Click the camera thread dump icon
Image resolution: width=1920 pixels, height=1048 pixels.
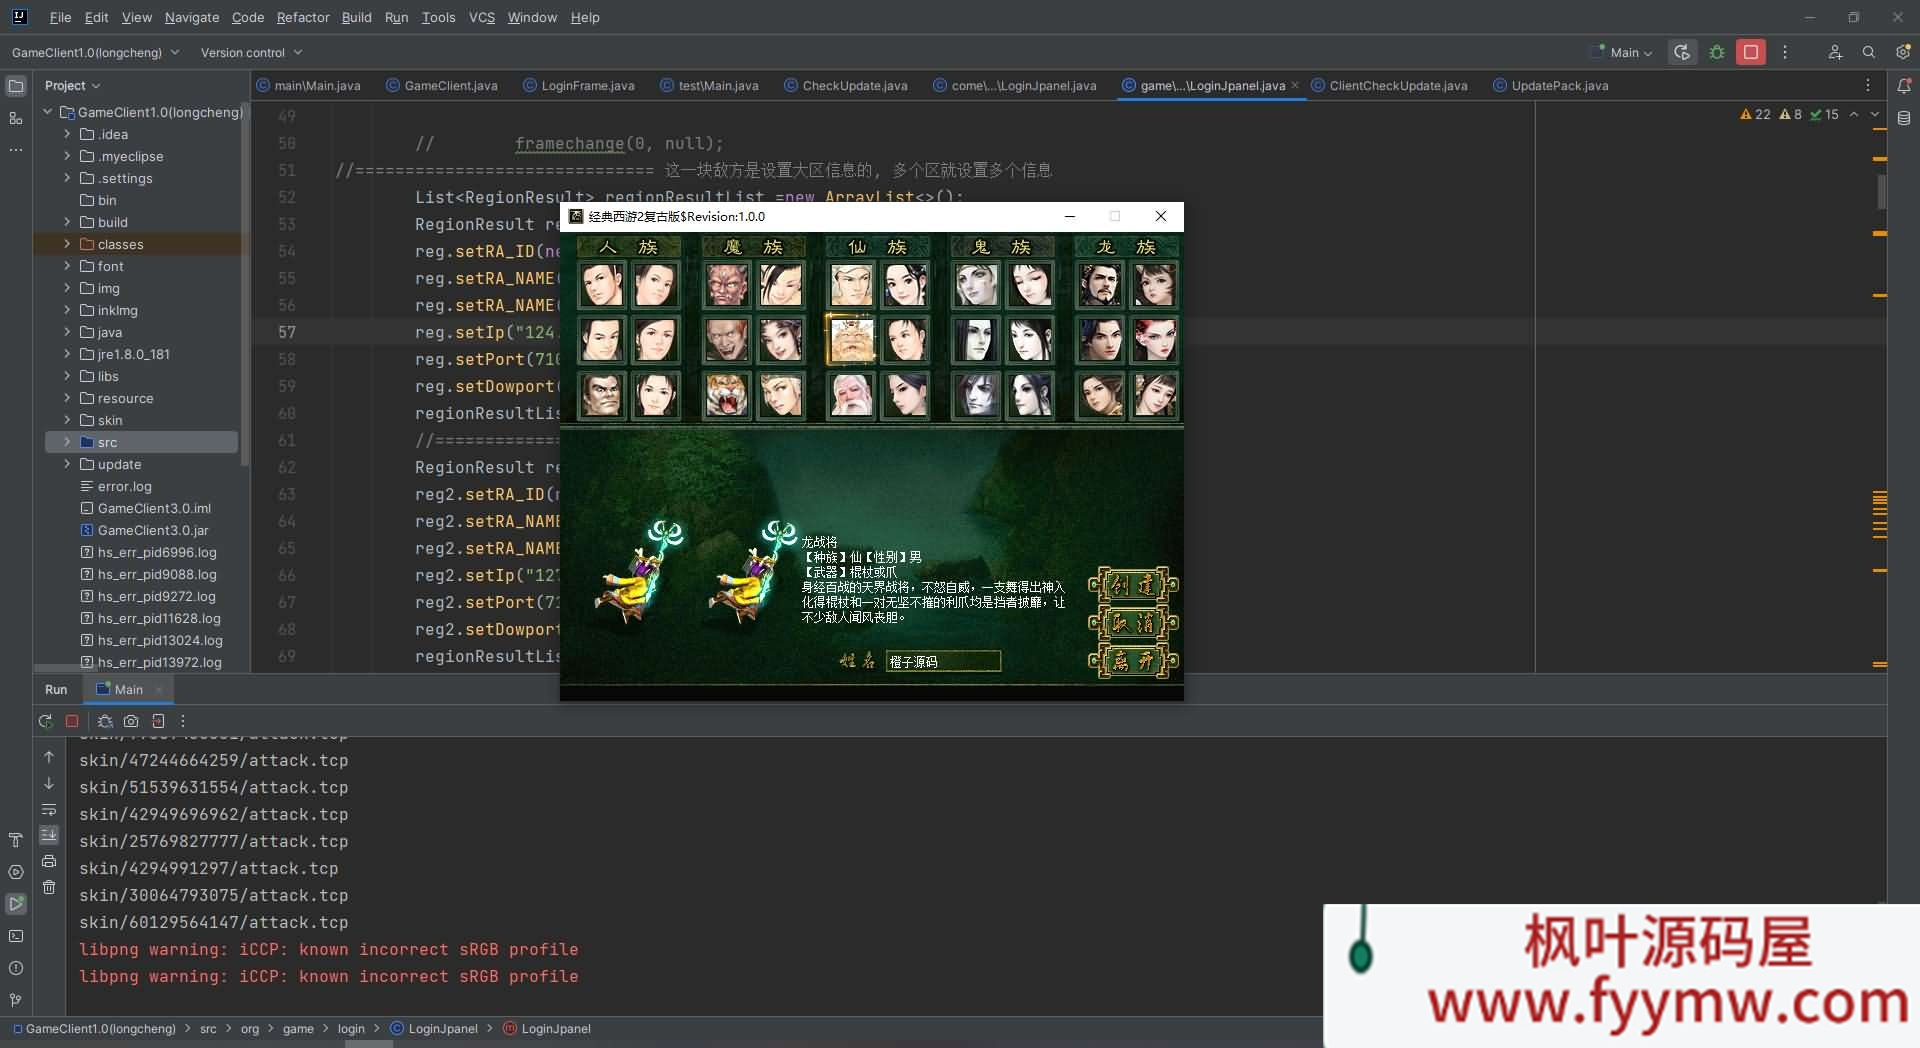click(131, 721)
